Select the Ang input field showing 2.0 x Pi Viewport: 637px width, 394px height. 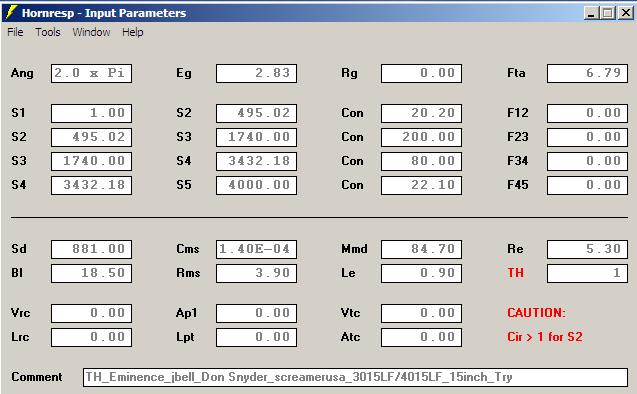91,73
